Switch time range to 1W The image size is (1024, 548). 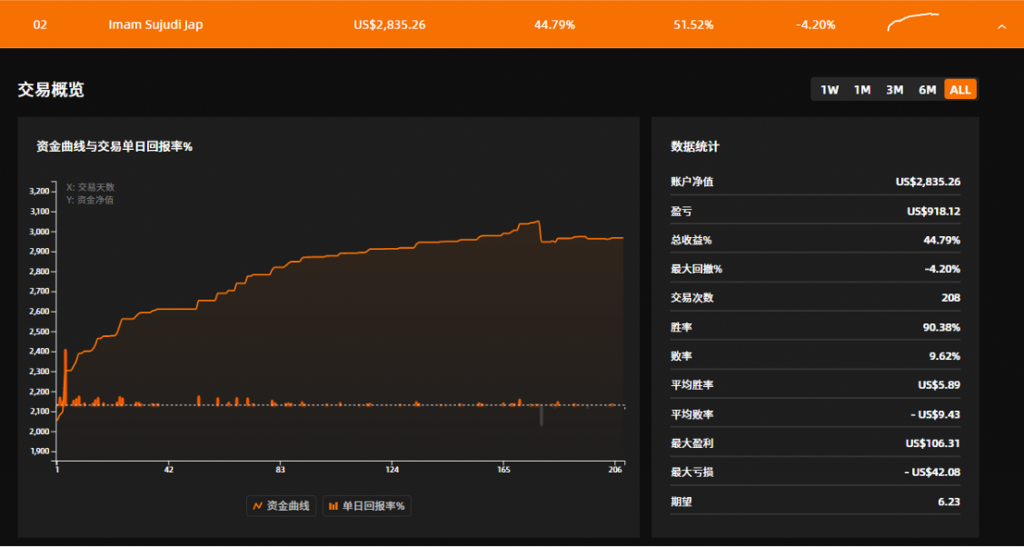(829, 90)
